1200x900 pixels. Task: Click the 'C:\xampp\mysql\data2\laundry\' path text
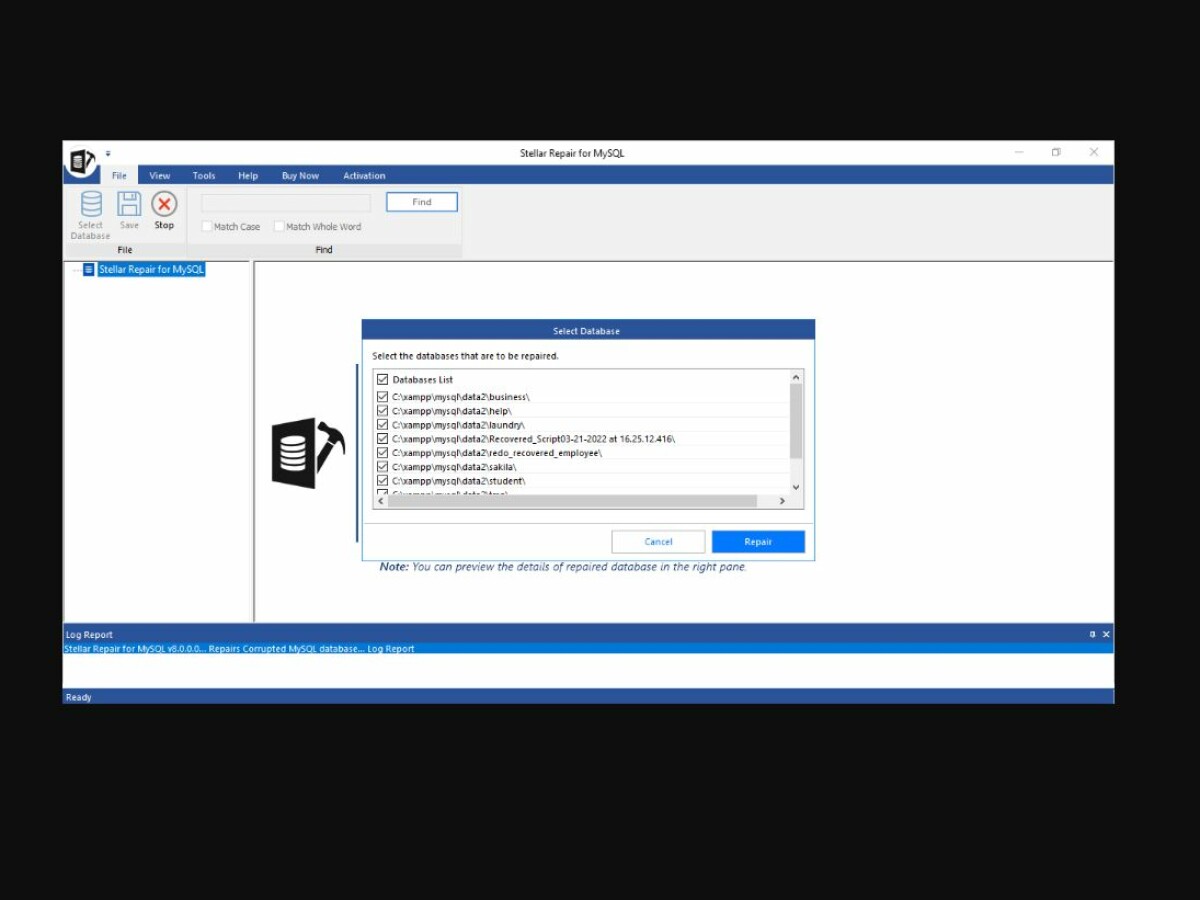[x=458, y=425]
